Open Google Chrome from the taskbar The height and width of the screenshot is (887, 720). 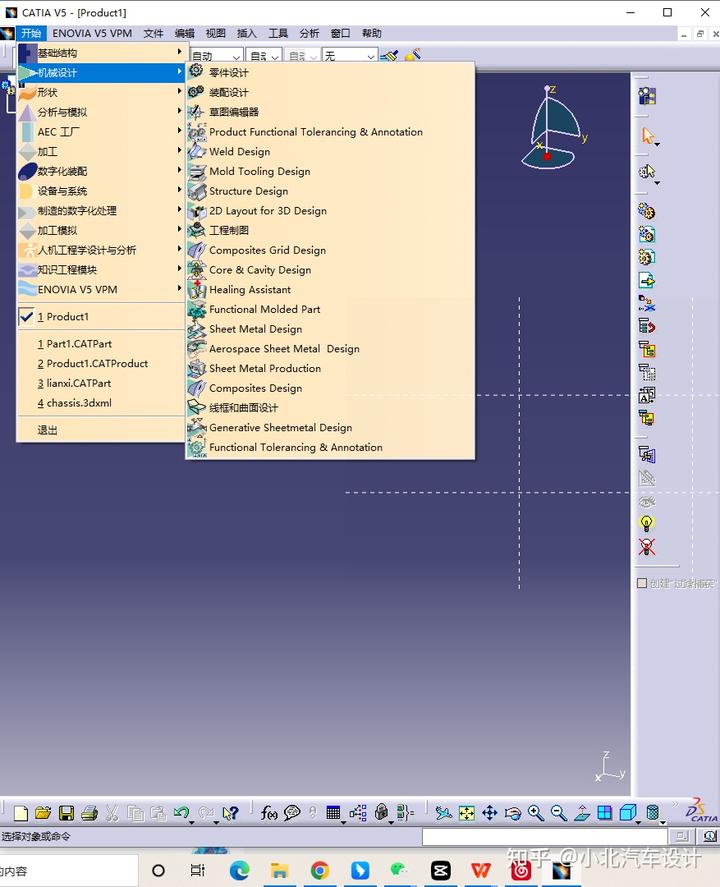(320, 871)
